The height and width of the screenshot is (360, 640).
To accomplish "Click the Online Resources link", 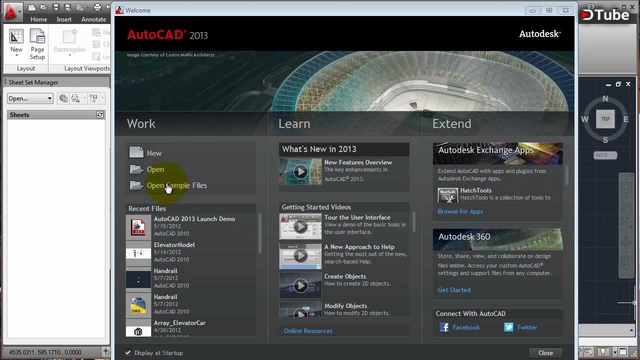I will 308,331.
